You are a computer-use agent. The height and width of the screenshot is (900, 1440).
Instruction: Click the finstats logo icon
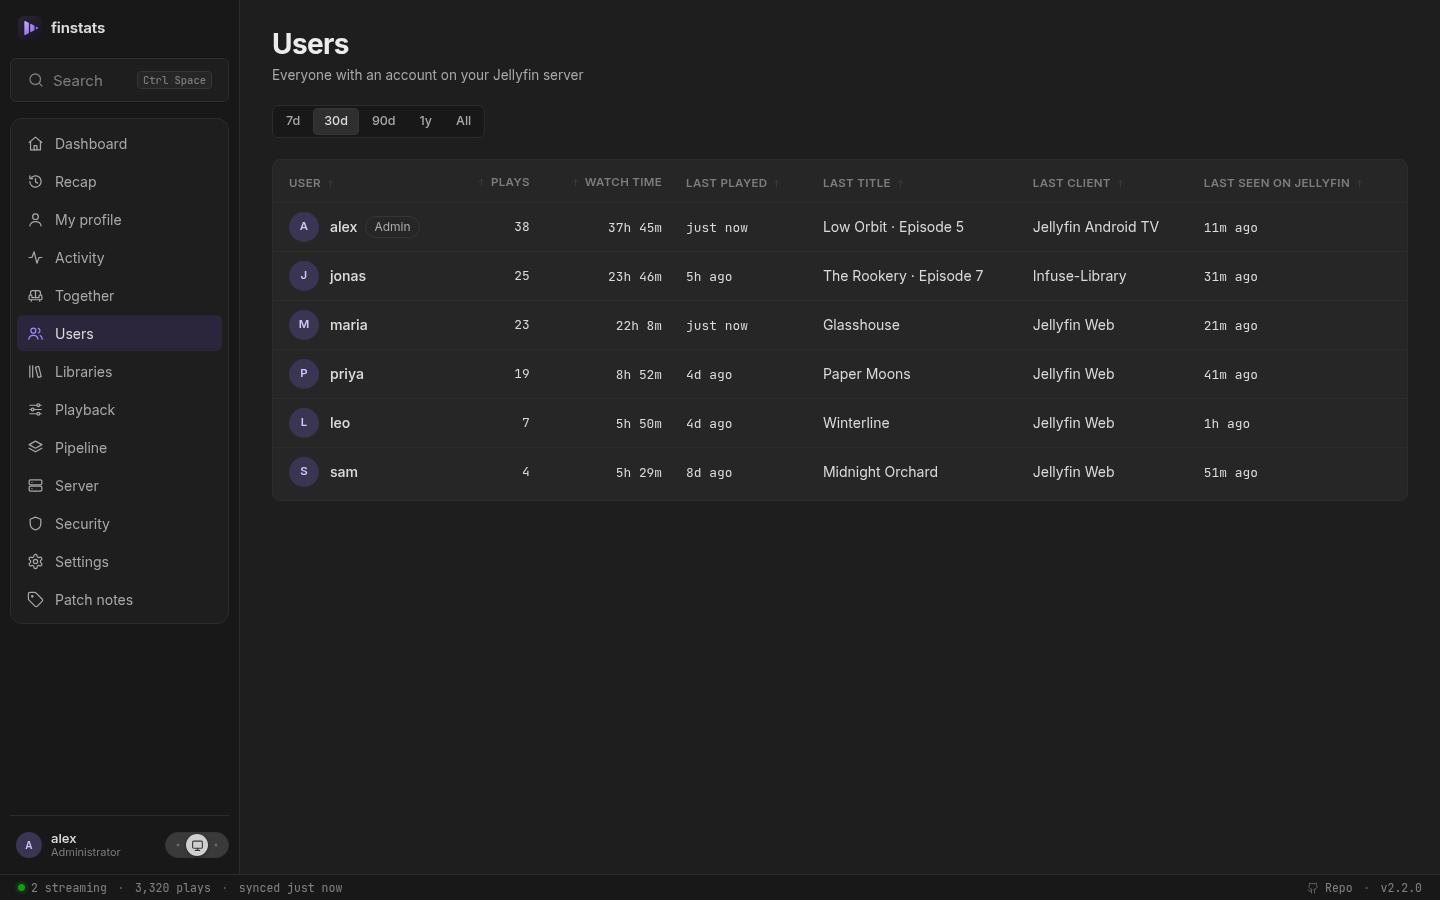(30, 28)
